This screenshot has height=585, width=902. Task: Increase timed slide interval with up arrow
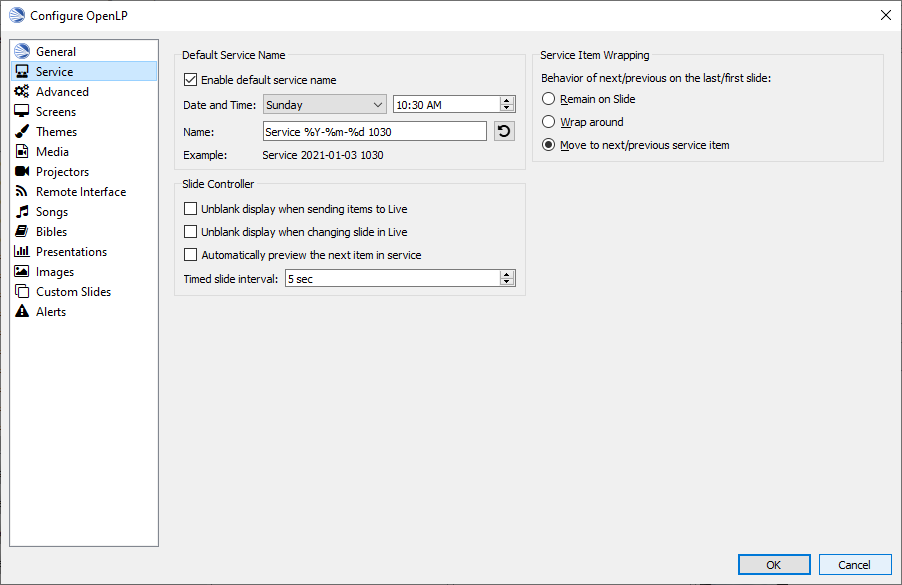tap(507, 275)
